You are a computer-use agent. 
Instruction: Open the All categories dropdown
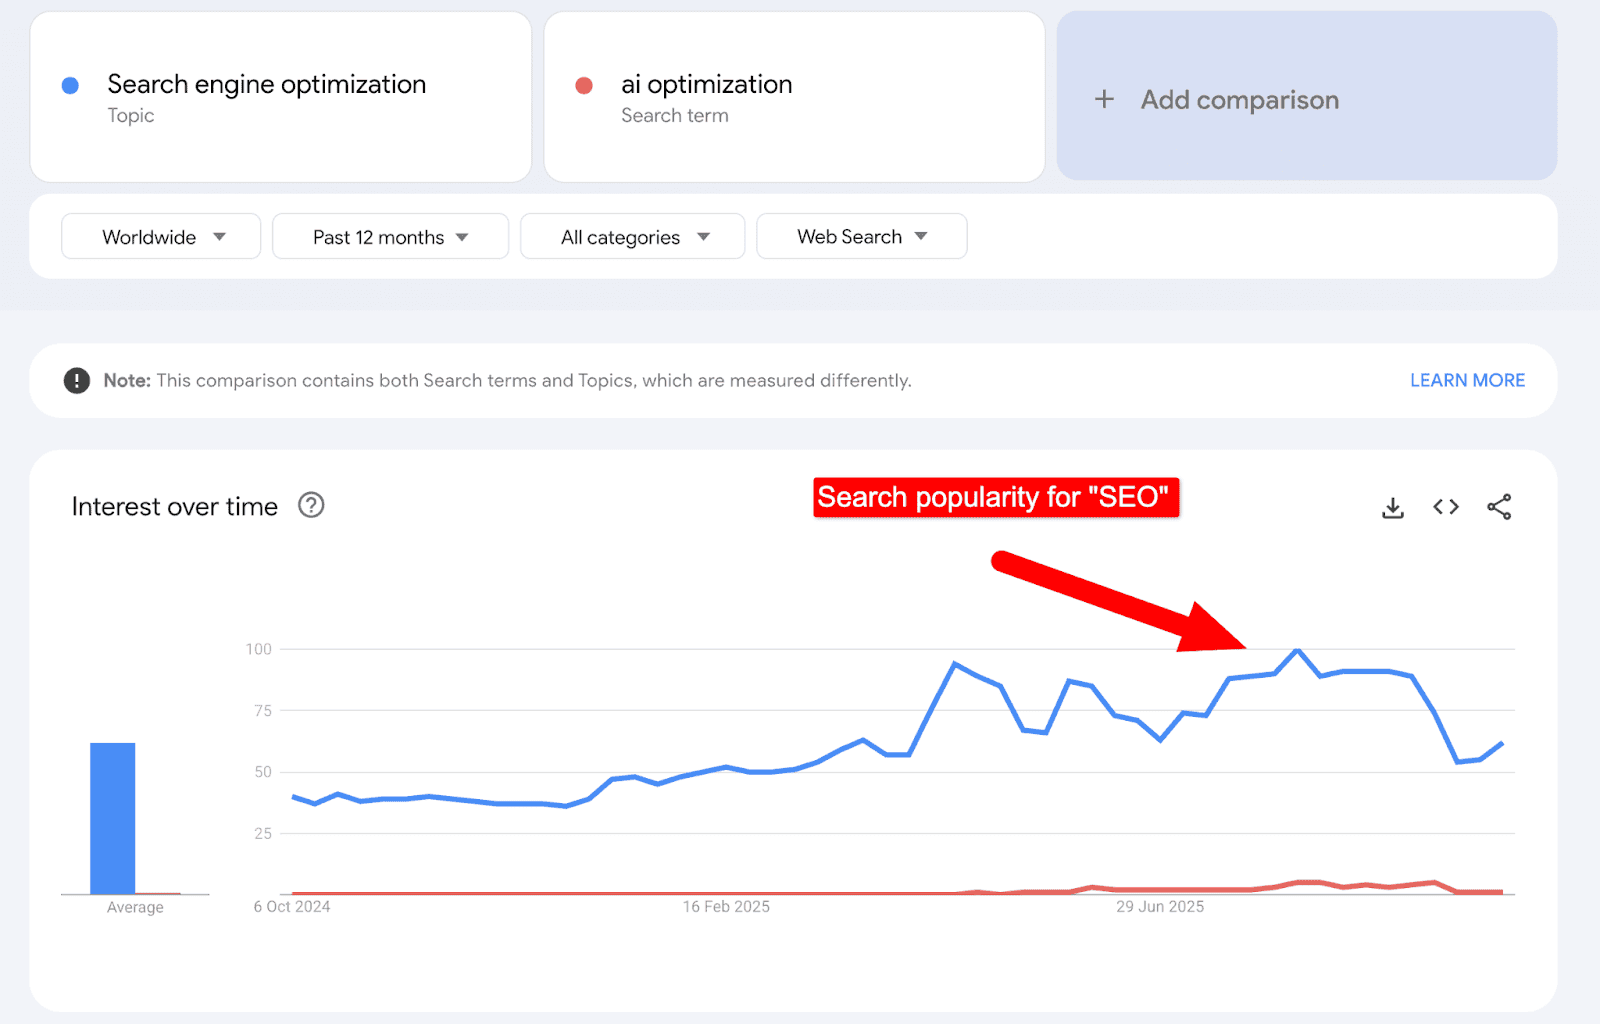(633, 237)
